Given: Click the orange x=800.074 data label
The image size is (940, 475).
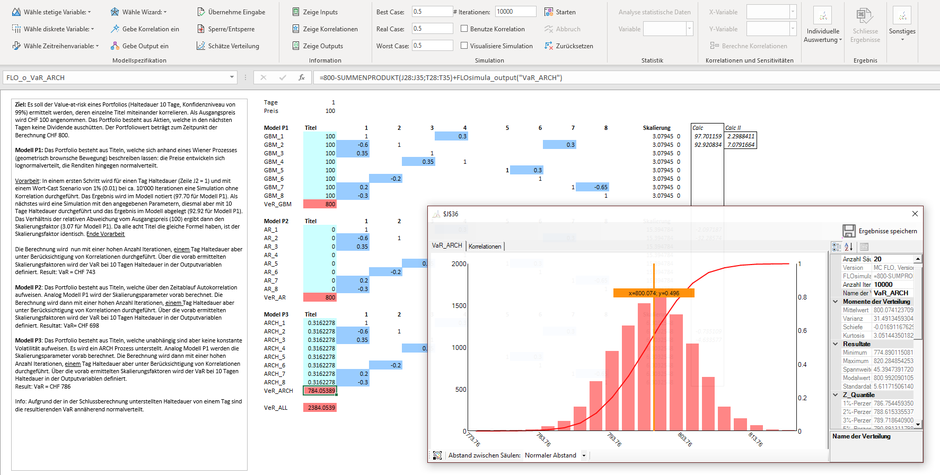Looking at the screenshot, I should [x=653, y=293].
